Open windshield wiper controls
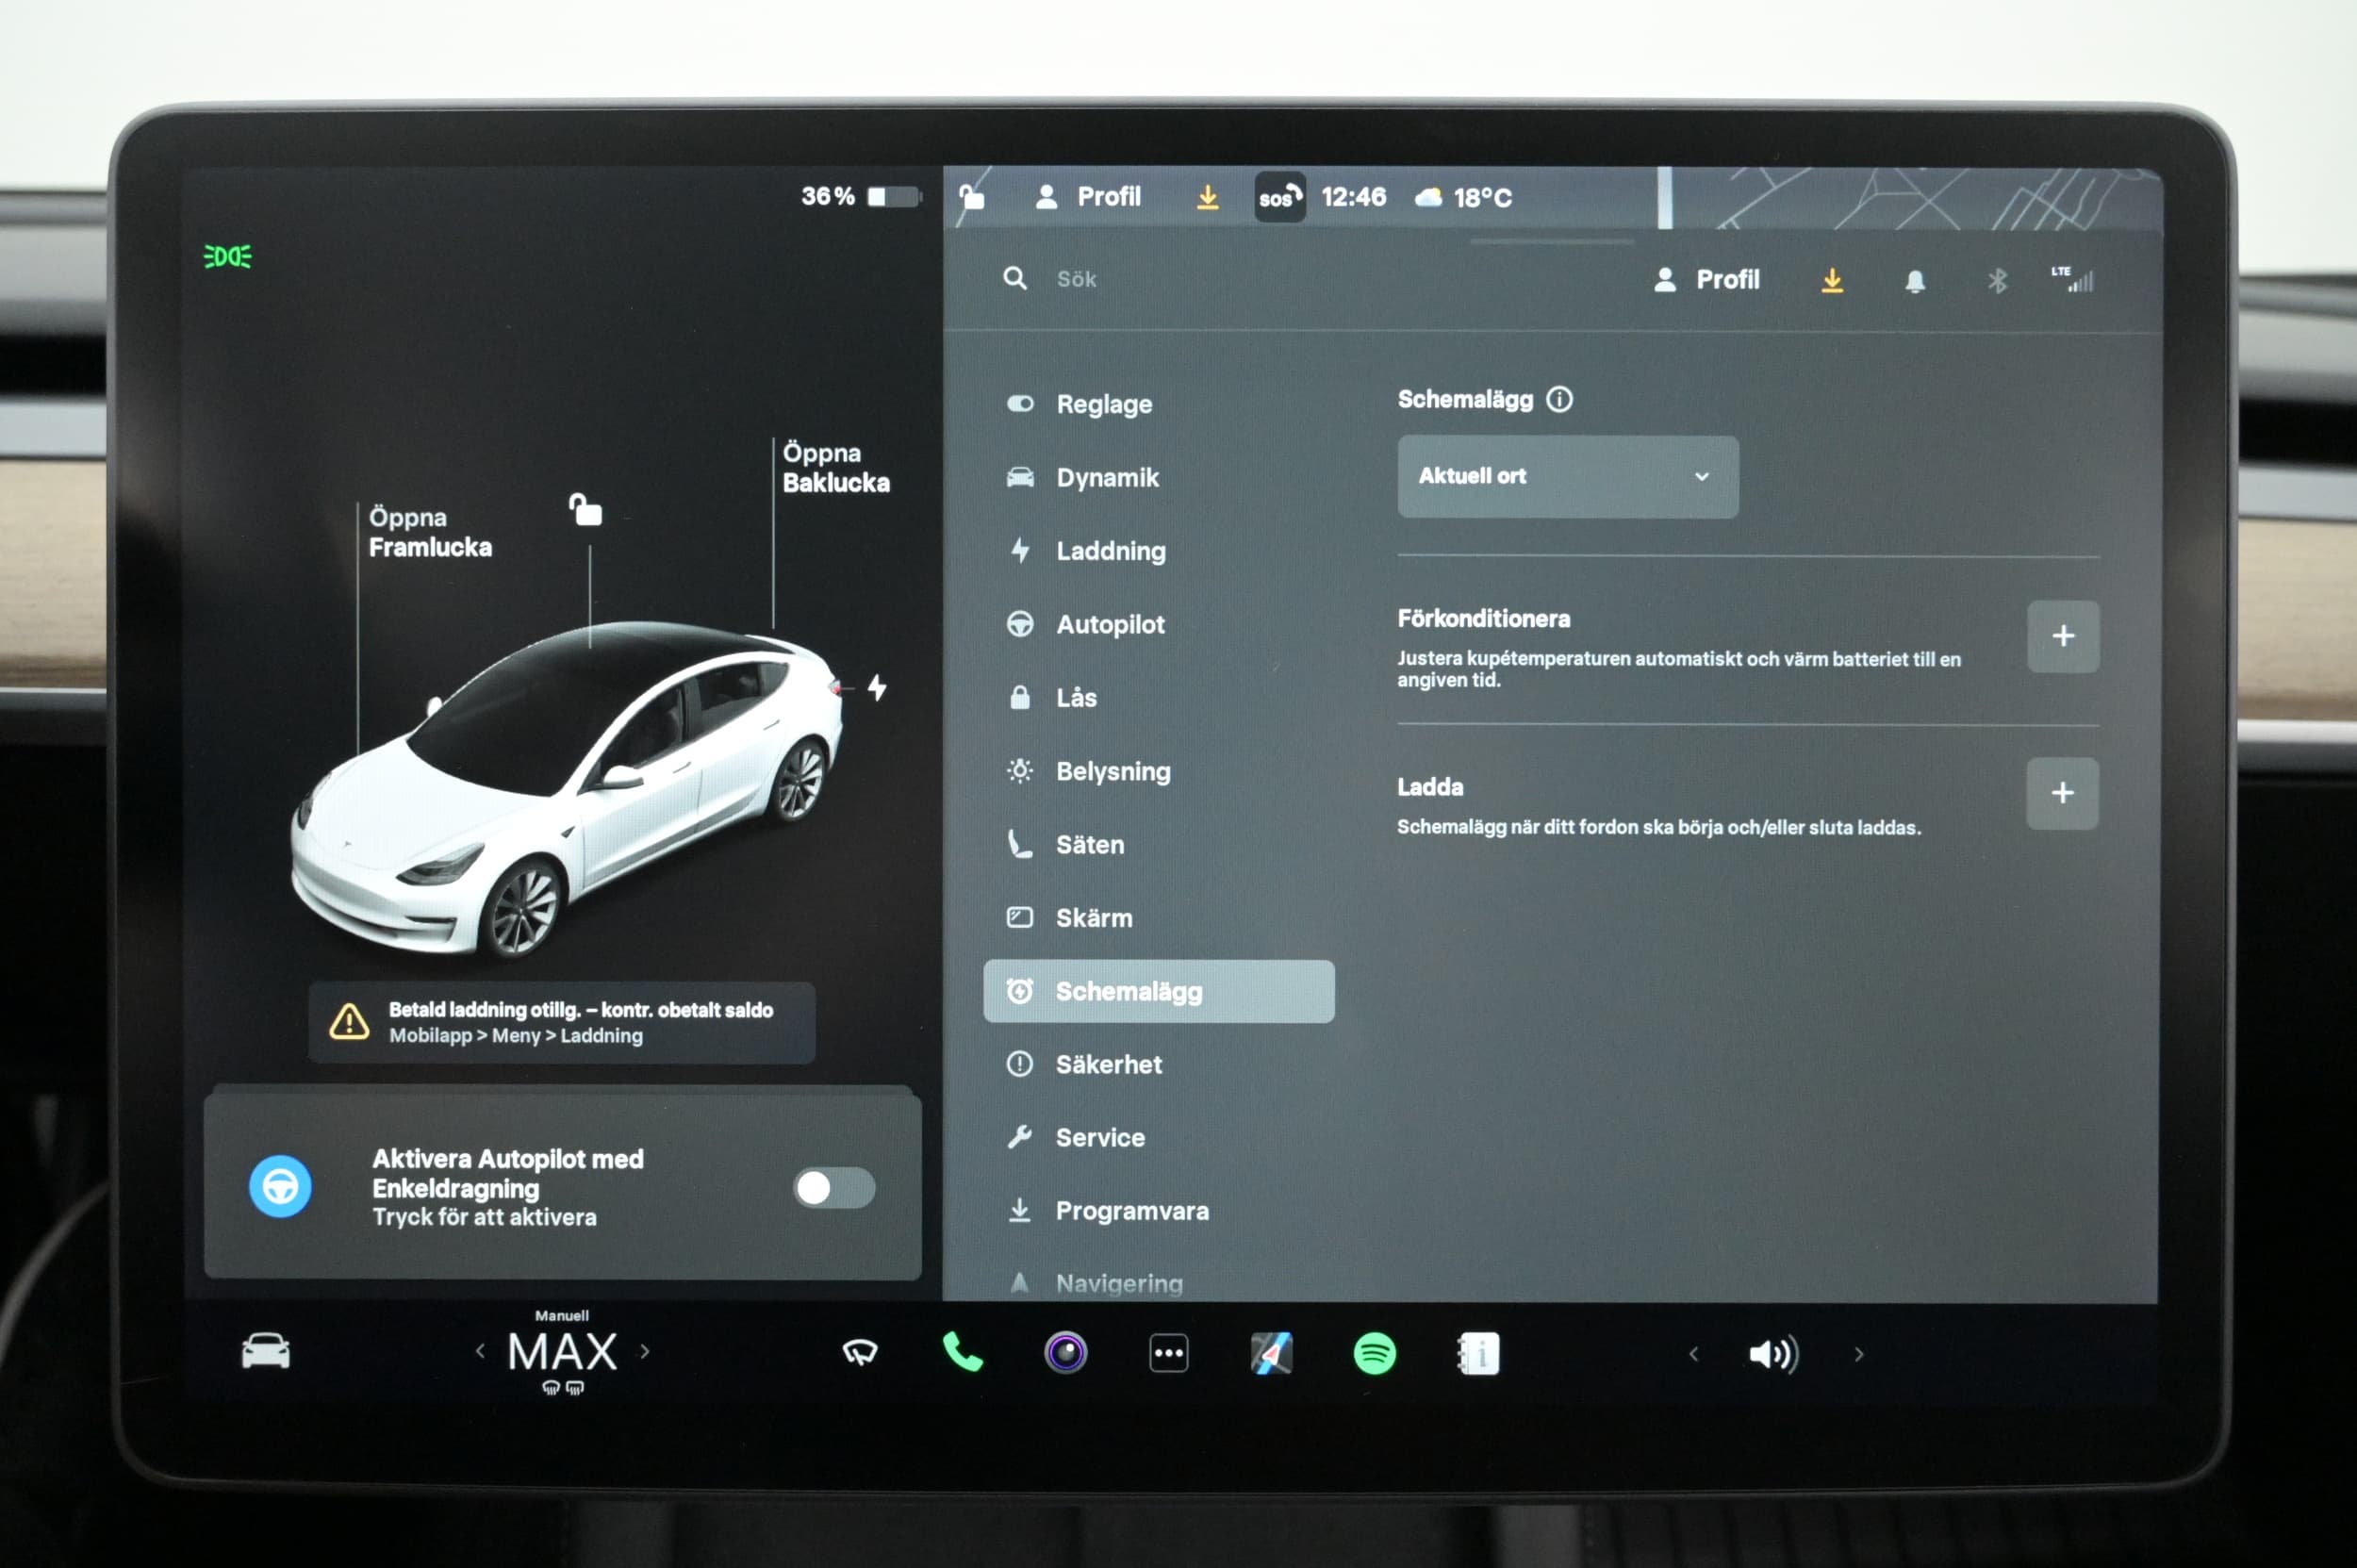This screenshot has height=1568, width=2357. click(859, 1352)
